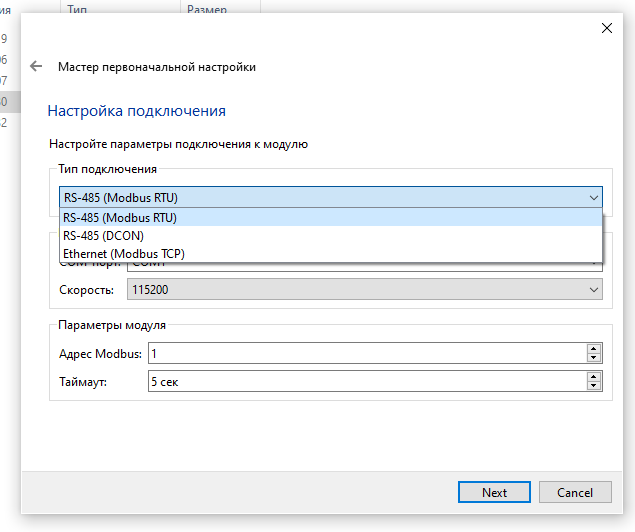Click the Адрес Modbus input field
This screenshot has height=532, width=635.
point(366,353)
